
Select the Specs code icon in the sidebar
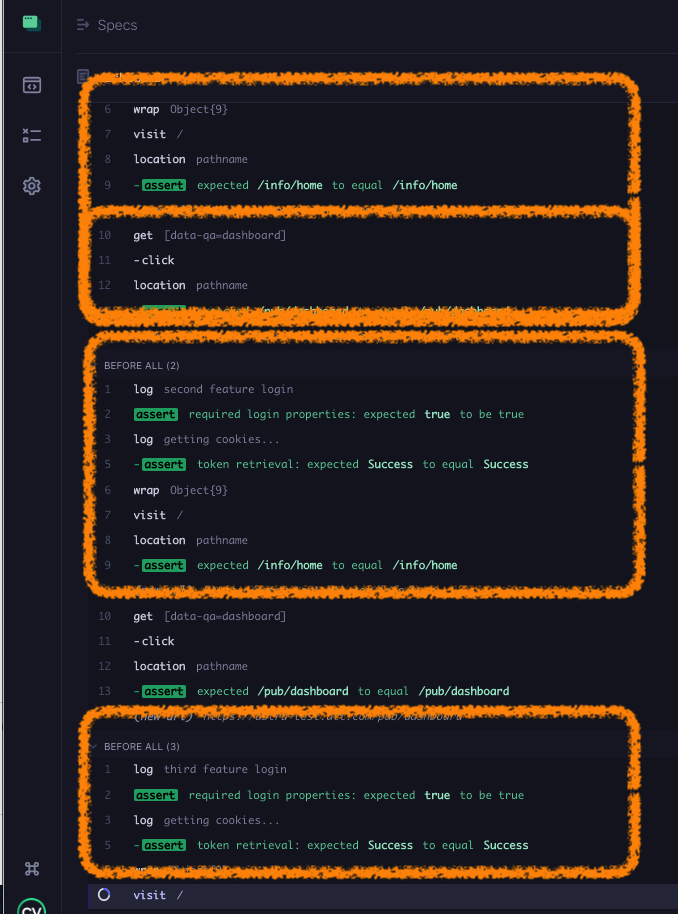coord(31,85)
